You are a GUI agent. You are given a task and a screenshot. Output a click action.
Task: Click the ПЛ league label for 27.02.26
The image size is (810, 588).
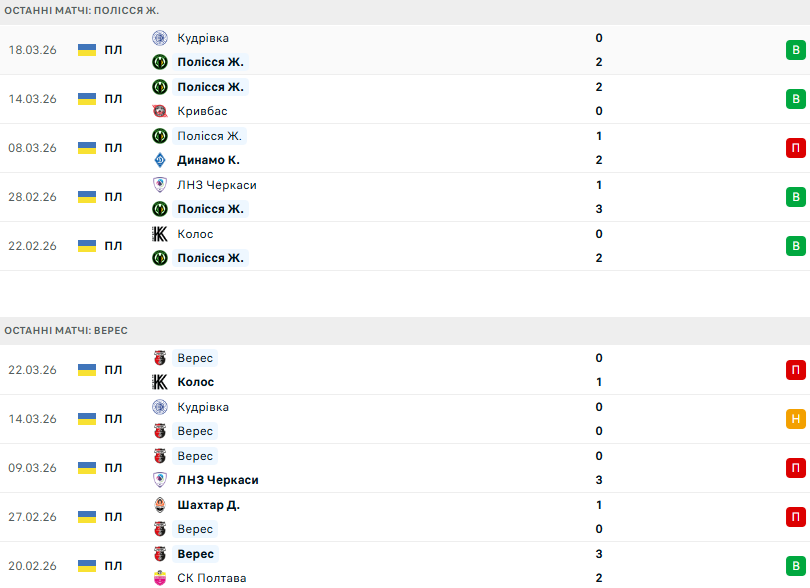[113, 517]
